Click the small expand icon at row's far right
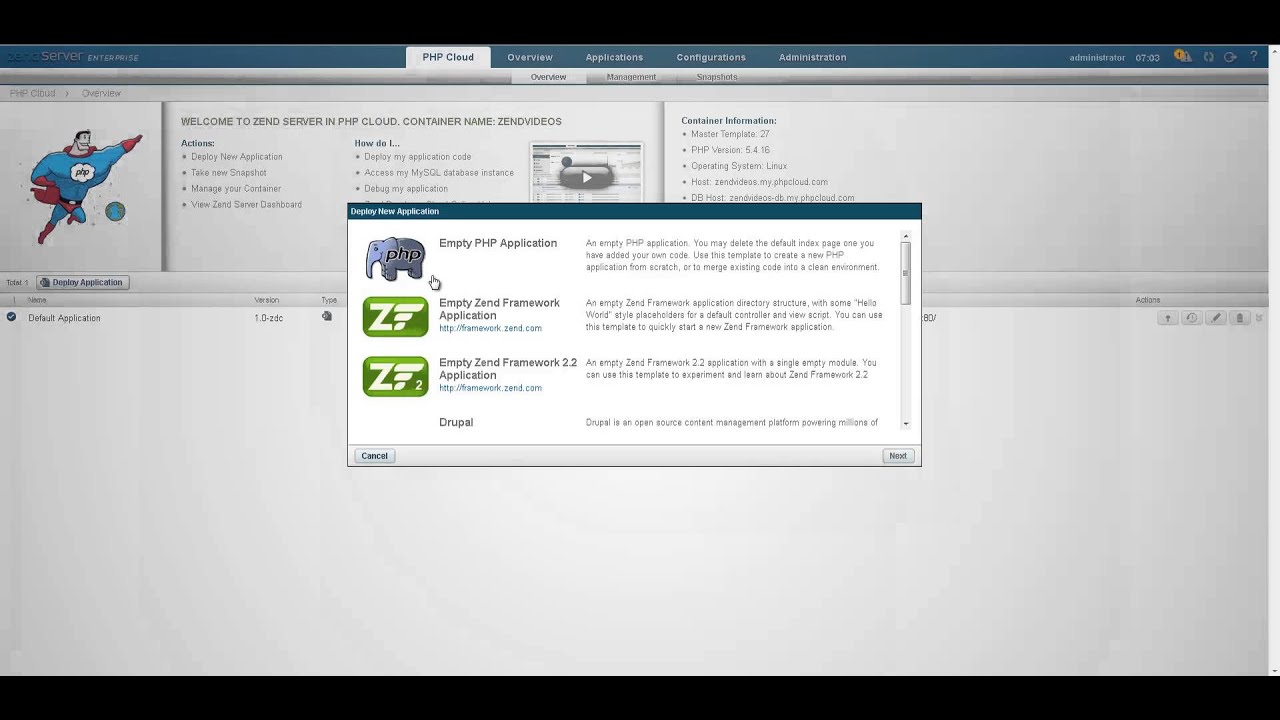This screenshot has height=720, width=1280. coord(1259,318)
